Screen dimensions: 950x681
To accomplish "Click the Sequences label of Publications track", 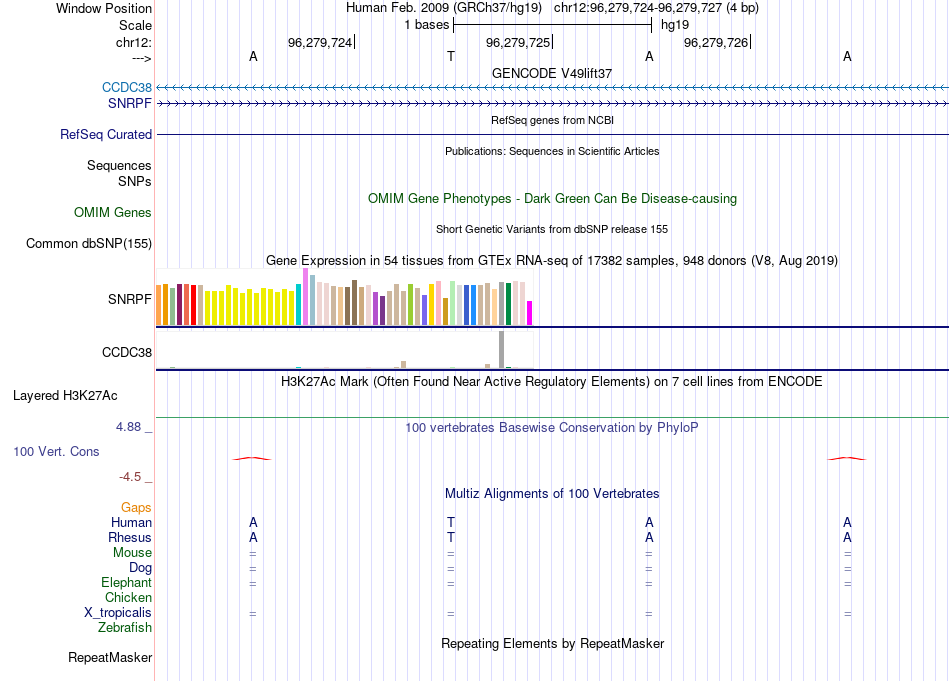I will click(119, 165).
